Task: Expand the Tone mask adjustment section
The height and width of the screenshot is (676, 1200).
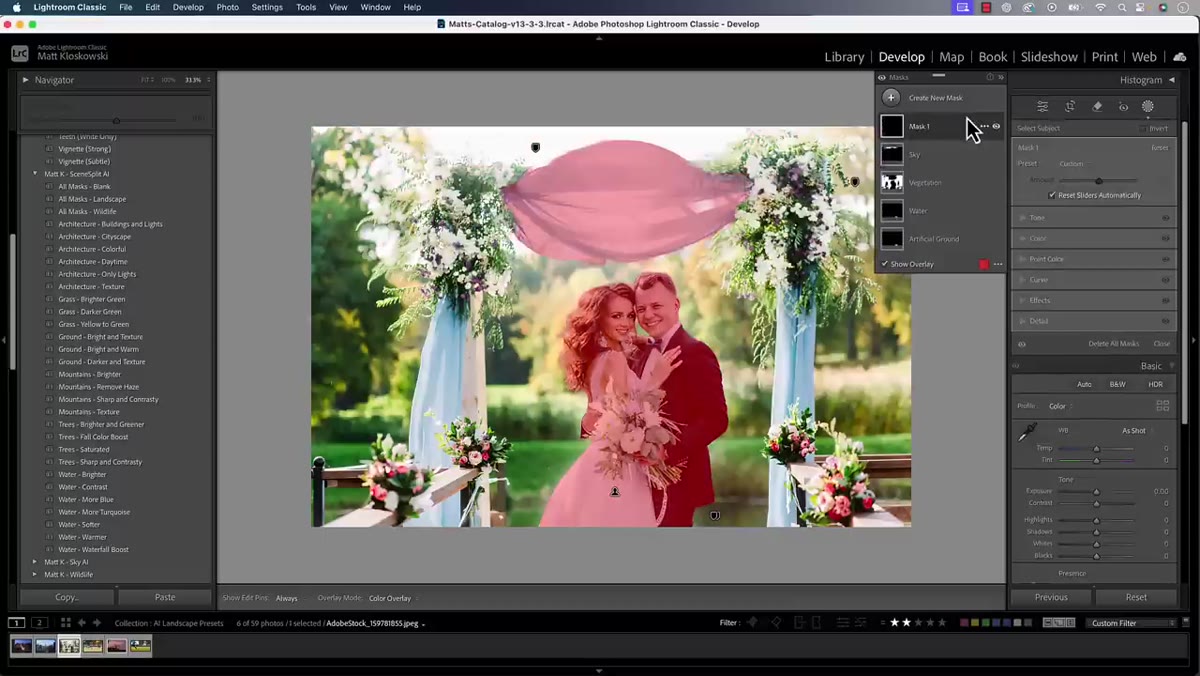Action: pyautogui.click(x=1022, y=218)
